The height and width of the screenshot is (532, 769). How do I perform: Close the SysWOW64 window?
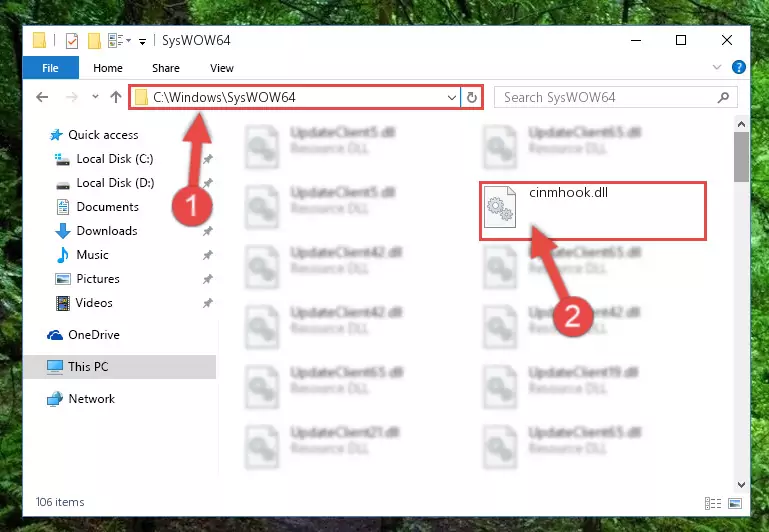(x=727, y=40)
